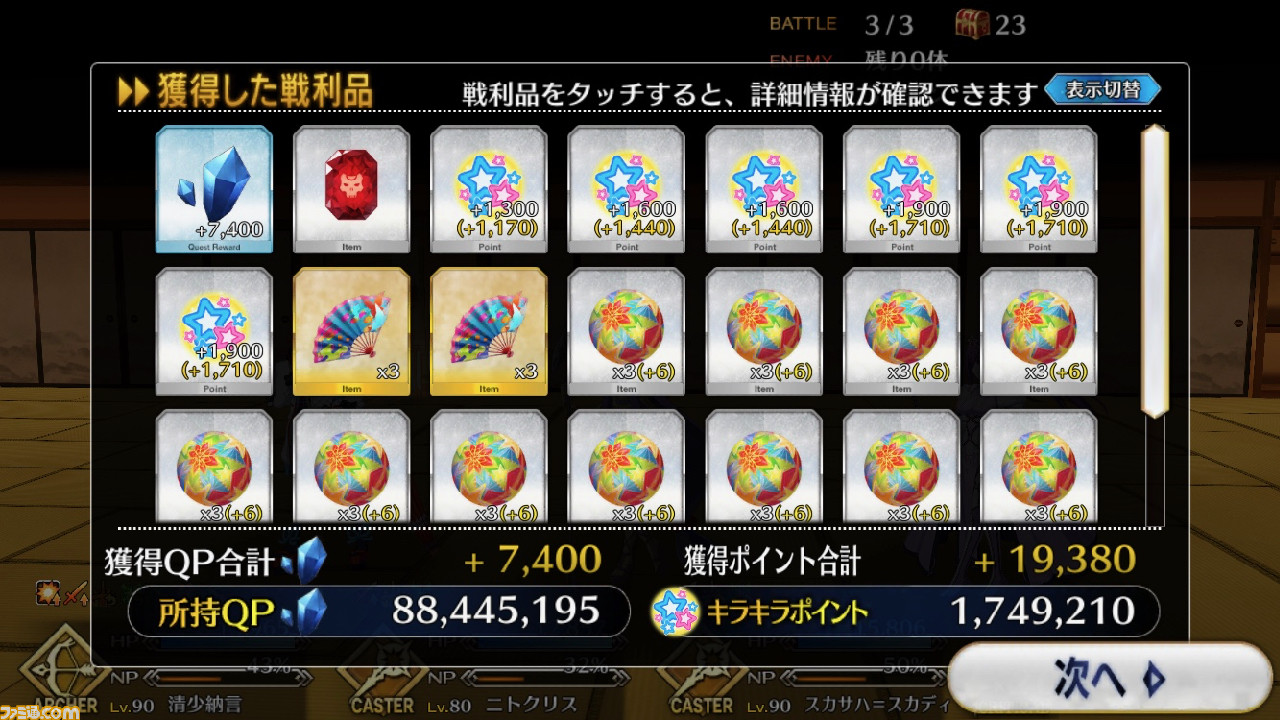The image size is (1280, 720).
Task: Select the first +1,600 star point reward
Action: click(x=626, y=190)
